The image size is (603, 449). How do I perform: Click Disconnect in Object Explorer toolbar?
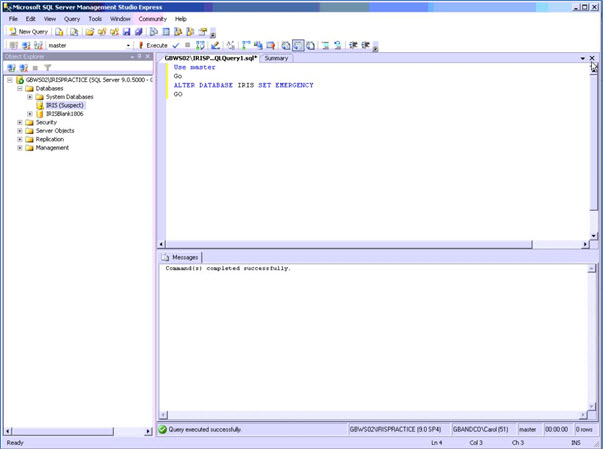(23, 68)
